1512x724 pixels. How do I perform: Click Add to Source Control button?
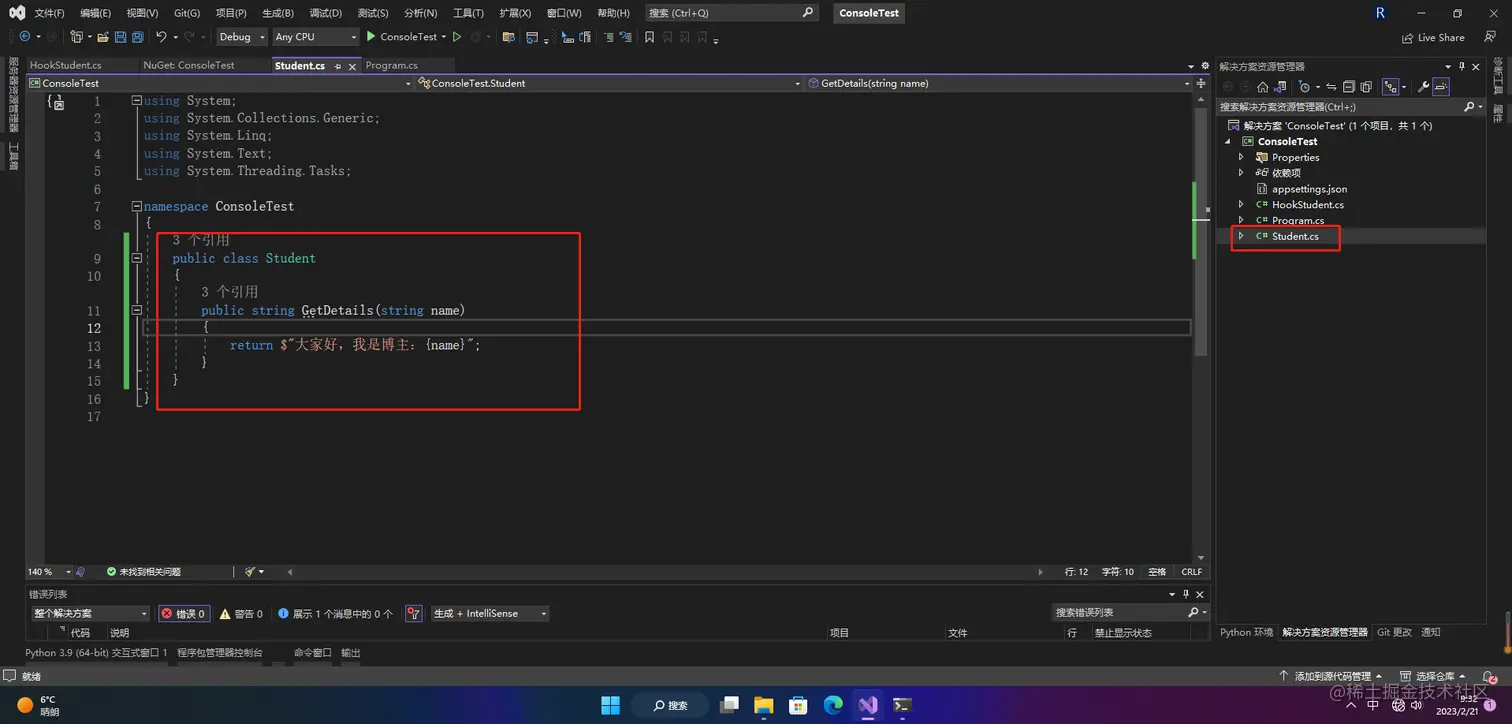tap(1331, 677)
